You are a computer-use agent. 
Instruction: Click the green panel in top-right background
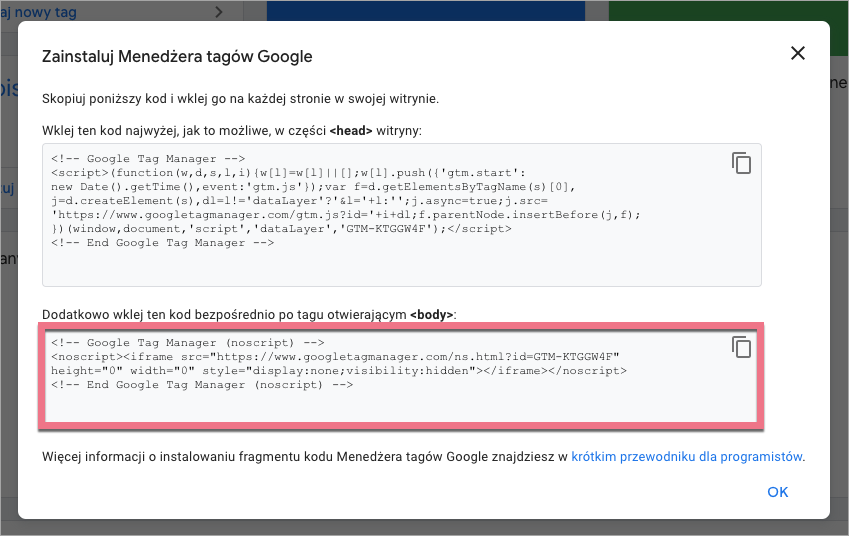[728, 10]
